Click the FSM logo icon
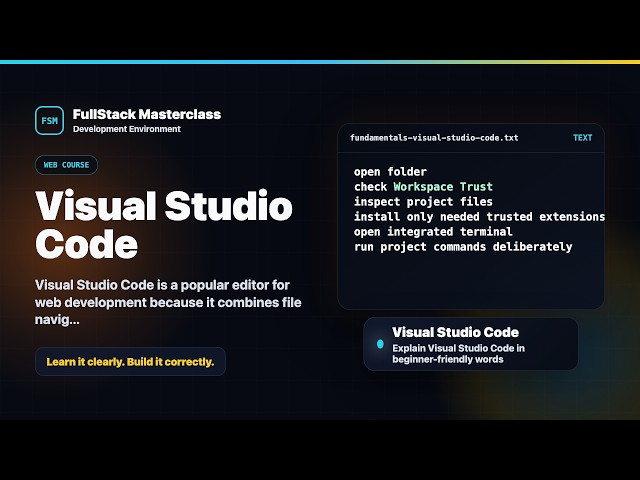 click(49, 120)
